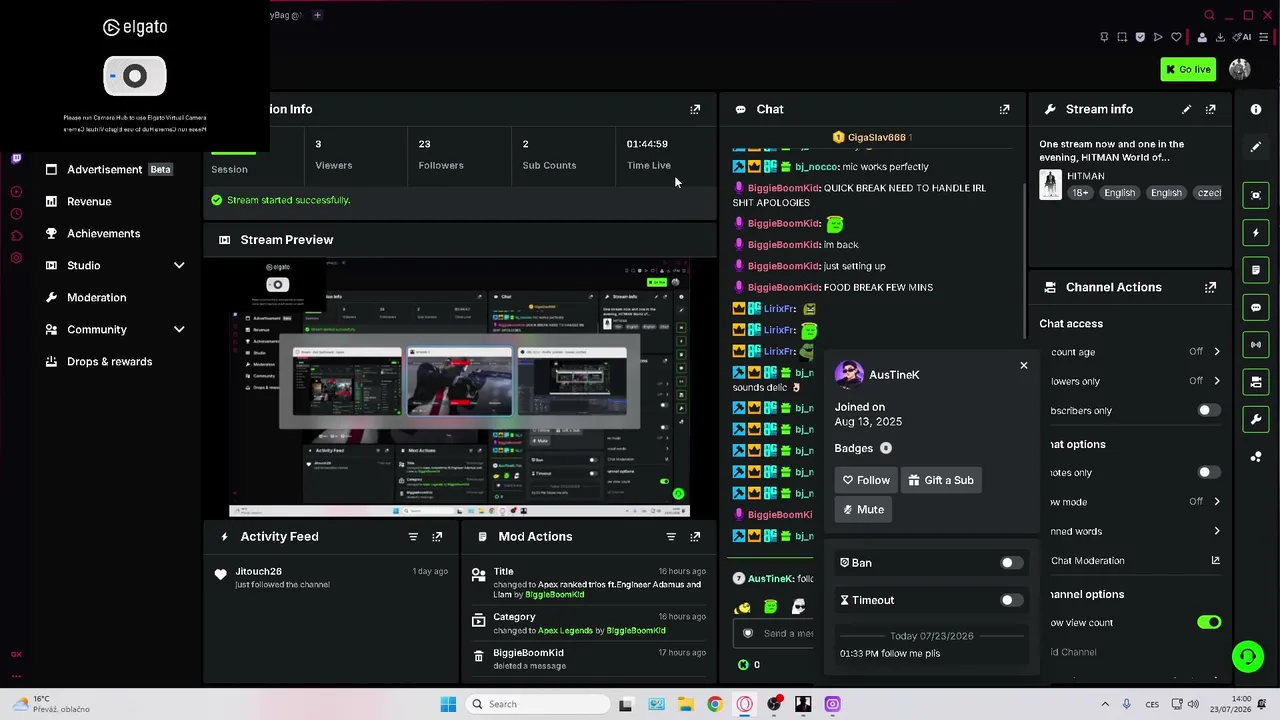Viewport: 1280px width, 720px height.
Task: Pop out the Activity Feed panel
Action: click(x=437, y=537)
